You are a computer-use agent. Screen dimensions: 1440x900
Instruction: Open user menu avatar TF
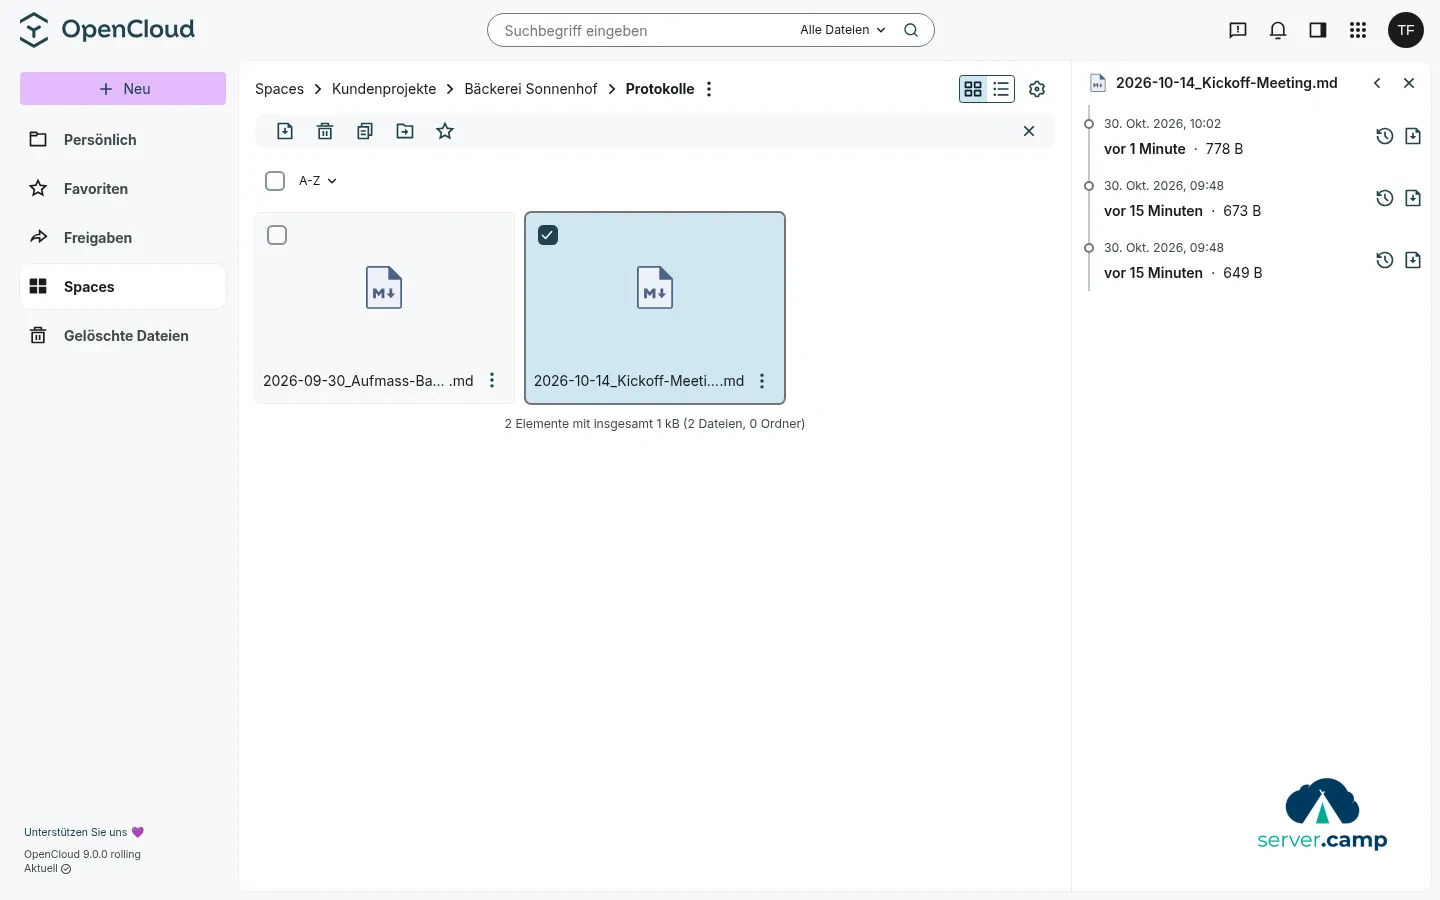coord(1406,30)
